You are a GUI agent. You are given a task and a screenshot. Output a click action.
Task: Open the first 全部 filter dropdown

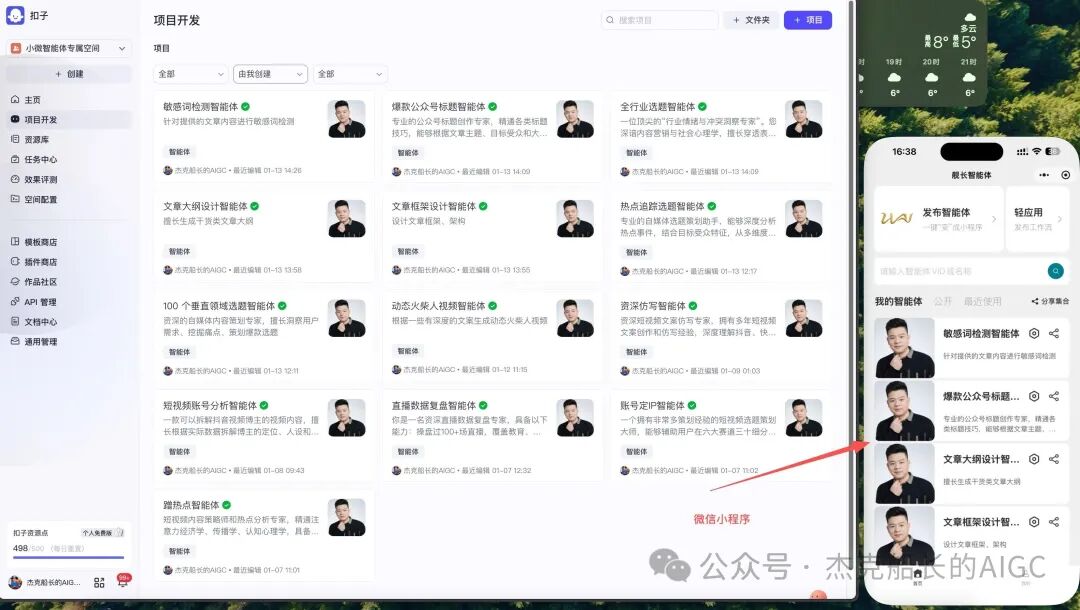(x=191, y=74)
